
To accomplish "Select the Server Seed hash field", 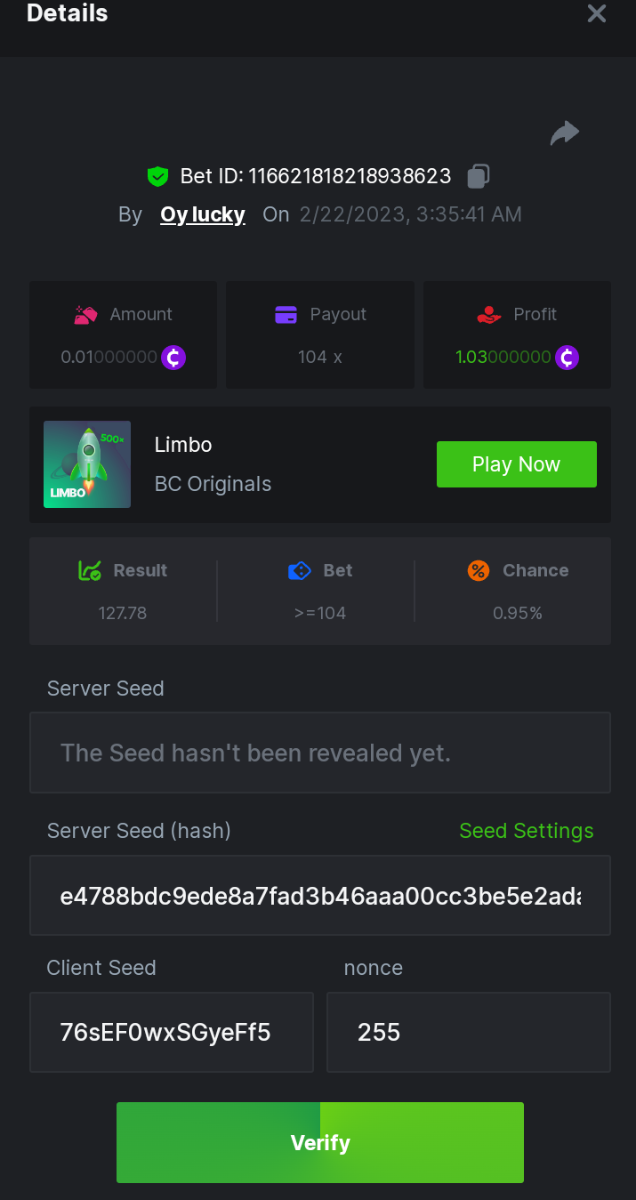I will click(x=320, y=895).
